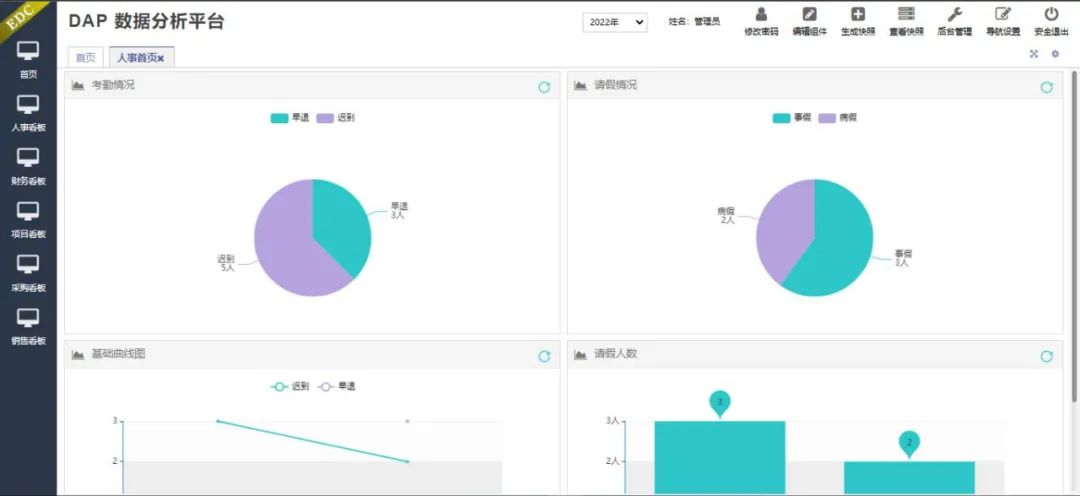
Task: Open 财务看板 sidebar monitor icon
Action: (28, 158)
